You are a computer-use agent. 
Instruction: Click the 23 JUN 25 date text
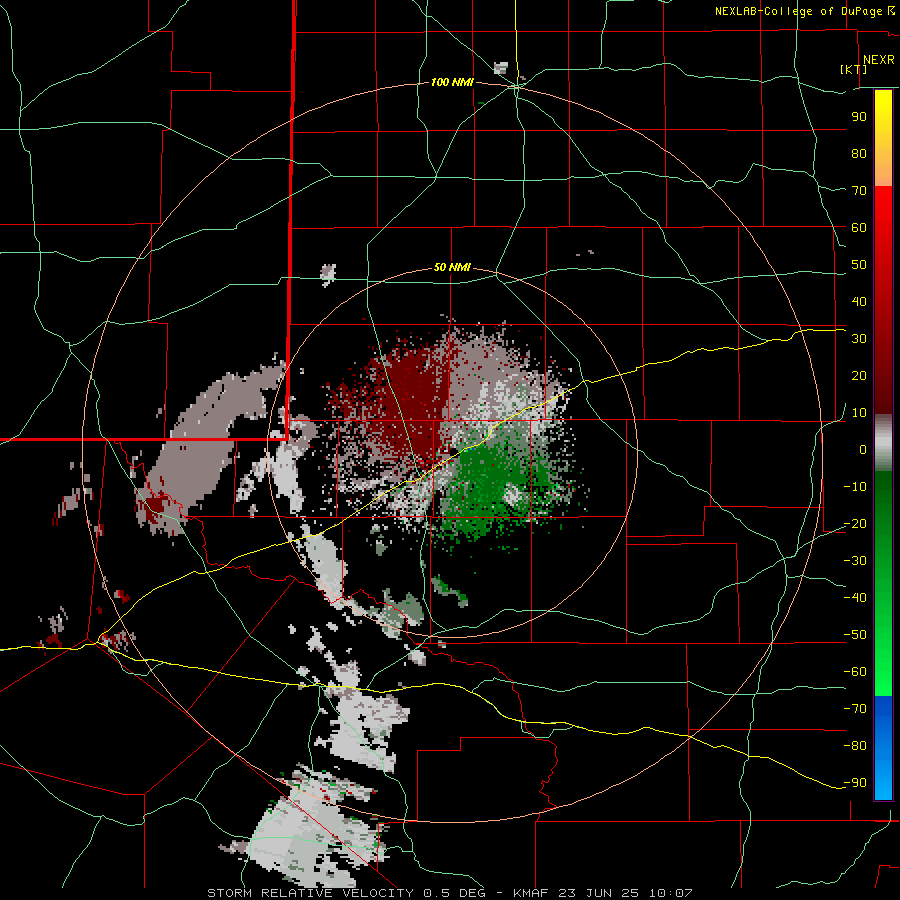click(599, 893)
